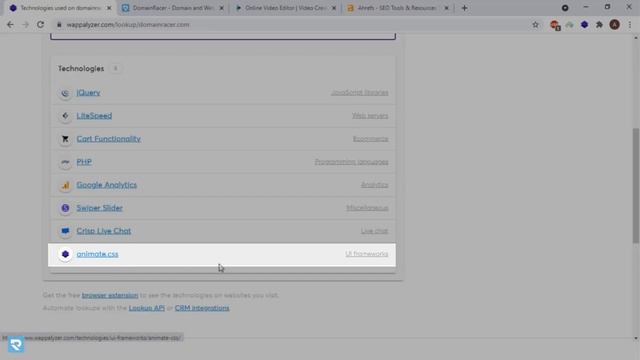Click the page vertical scrollbar thumb
The image size is (640, 360).
pos(636,186)
